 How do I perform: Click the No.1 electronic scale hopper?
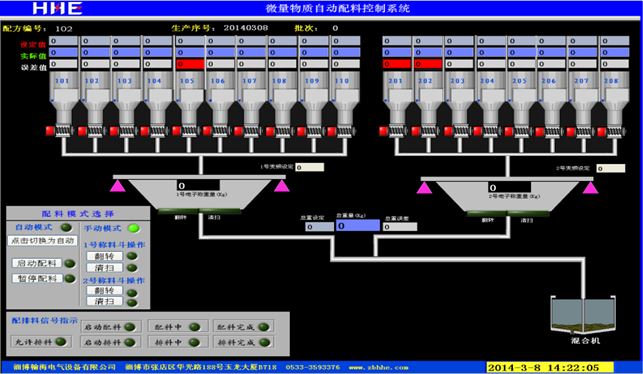199,194
